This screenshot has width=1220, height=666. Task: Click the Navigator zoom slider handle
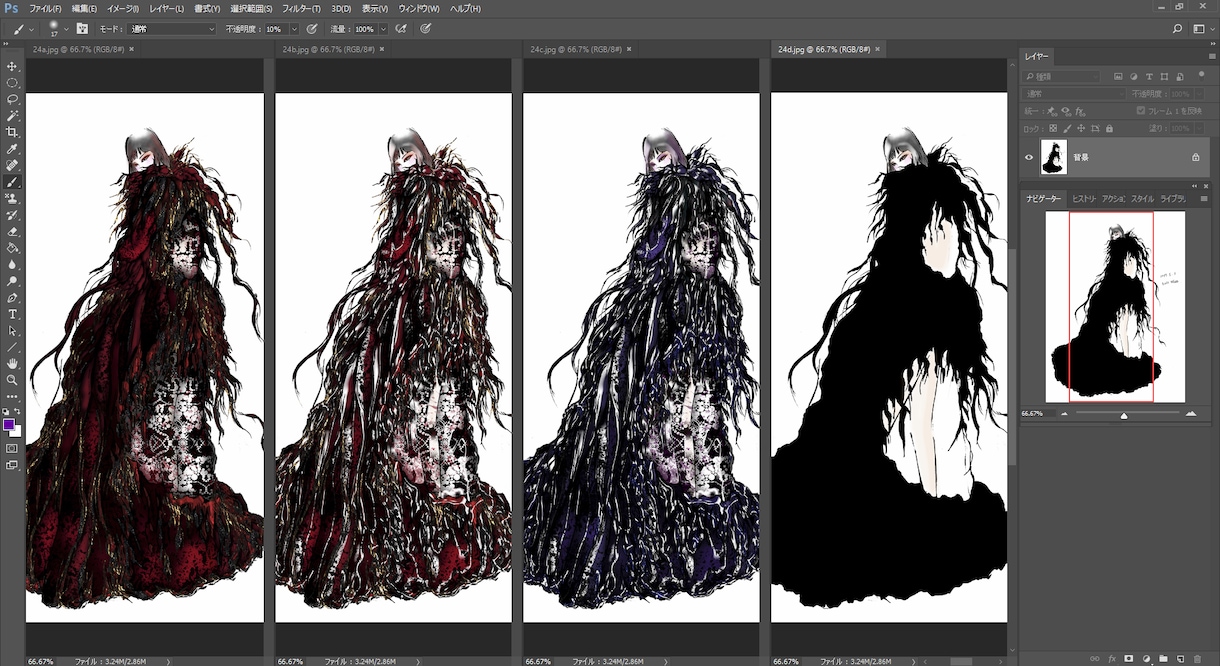(1124, 414)
